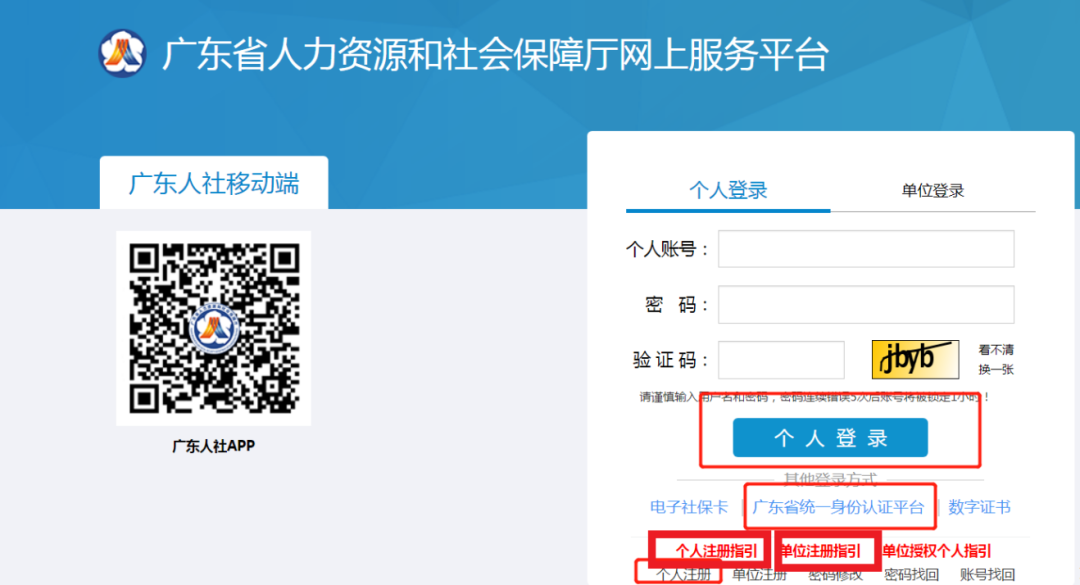The image size is (1080, 585).
Task: Switch to the 单位登录 tab
Action: [x=932, y=190]
